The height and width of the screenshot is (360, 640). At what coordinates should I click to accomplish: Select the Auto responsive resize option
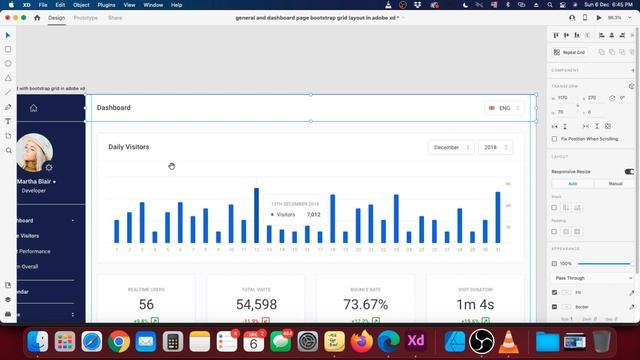click(x=573, y=184)
